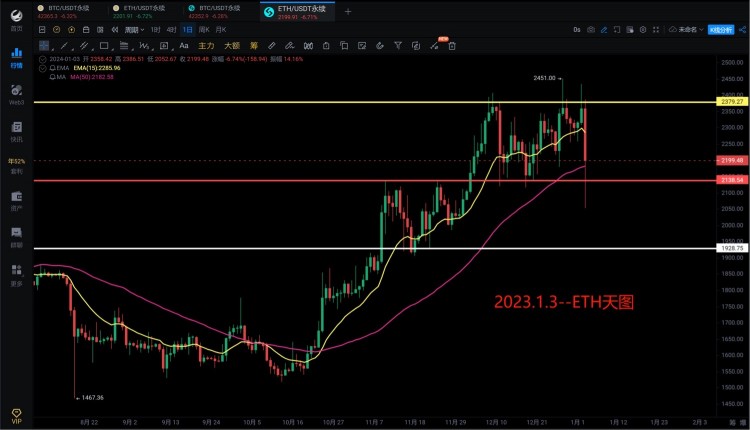
Task: Select the crosshair cursor tool
Action: (44, 46)
